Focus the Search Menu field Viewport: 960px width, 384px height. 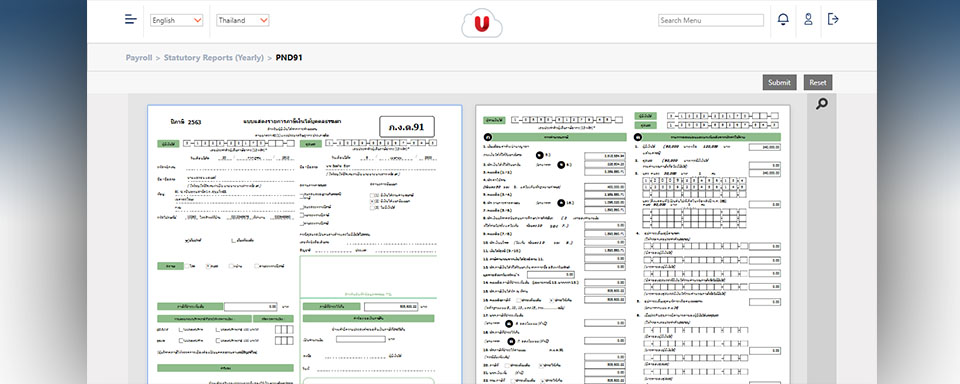tap(711, 20)
